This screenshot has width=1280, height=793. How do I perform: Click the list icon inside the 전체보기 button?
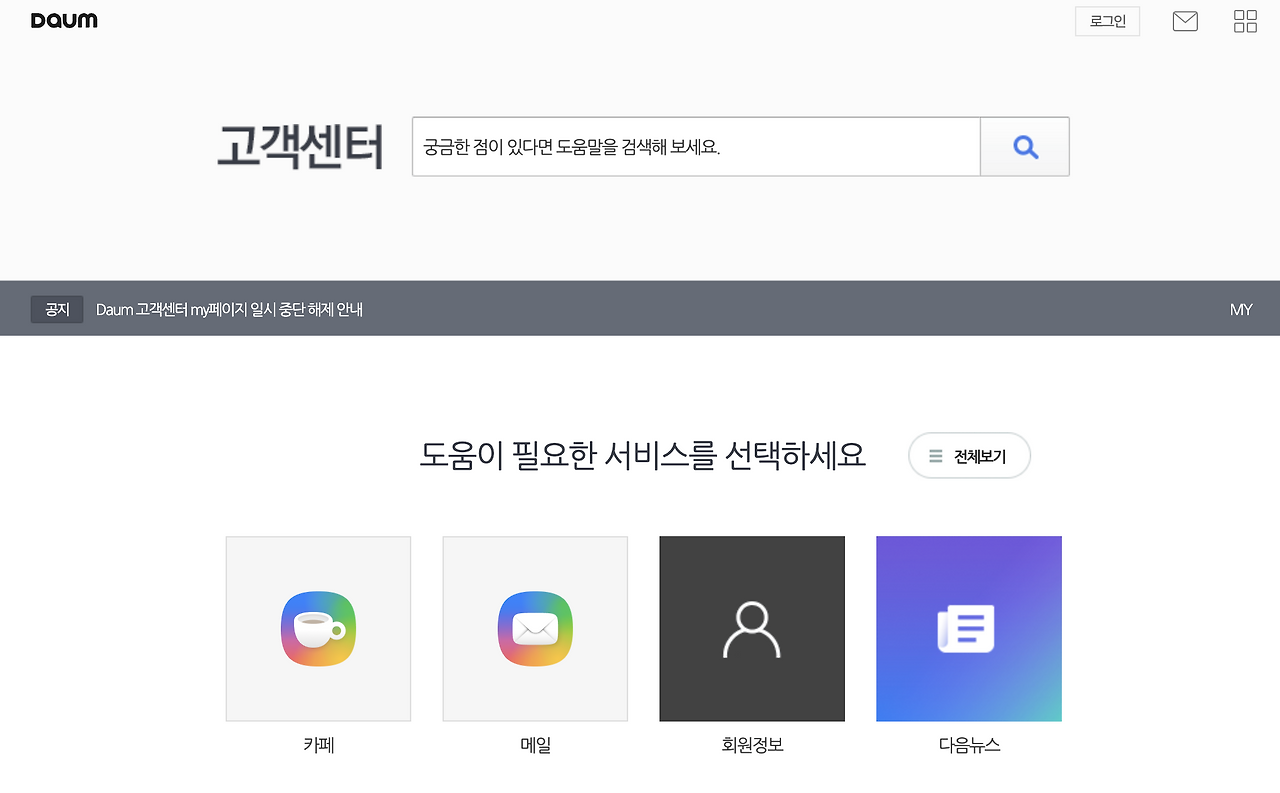point(935,455)
